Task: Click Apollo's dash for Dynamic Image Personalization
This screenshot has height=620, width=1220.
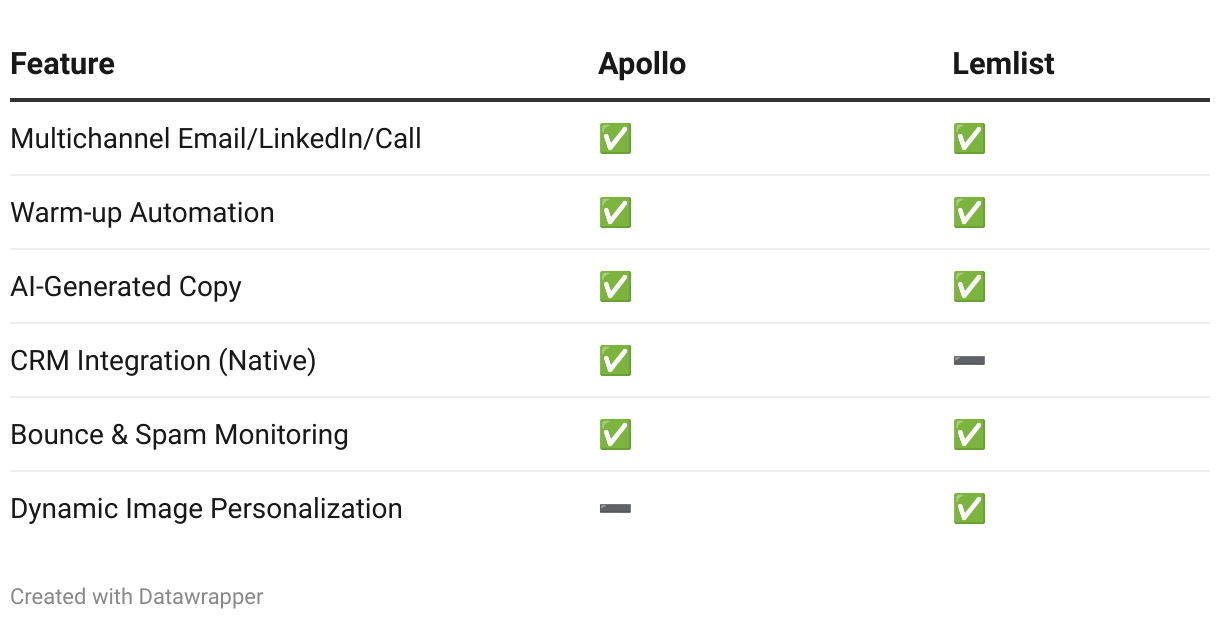Action: [615, 509]
